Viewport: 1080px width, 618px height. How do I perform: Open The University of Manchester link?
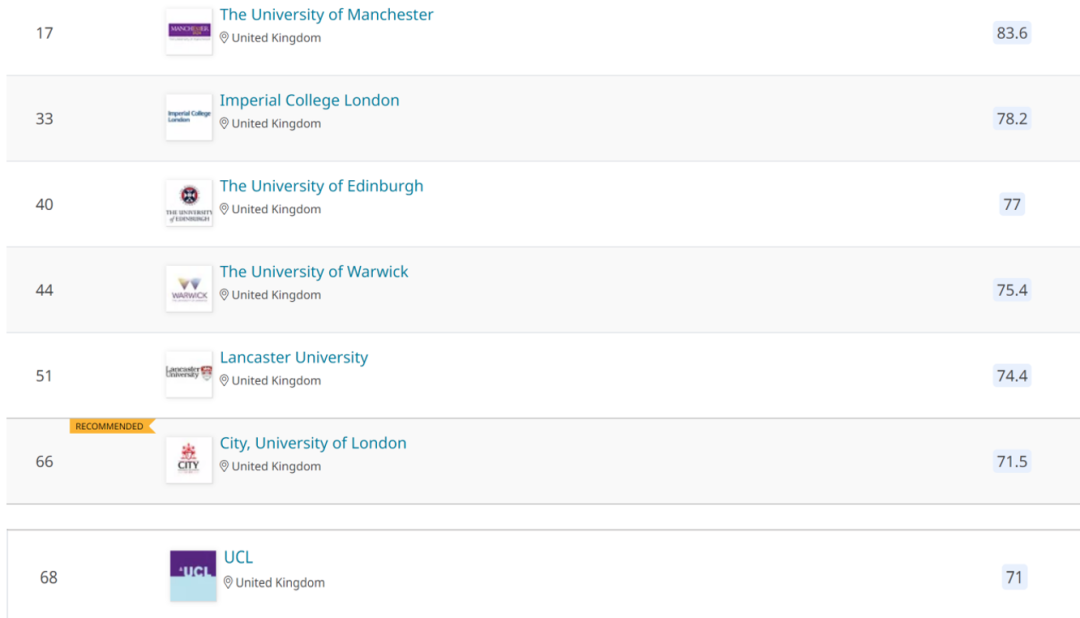pyautogui.click(x=326, y=14)
